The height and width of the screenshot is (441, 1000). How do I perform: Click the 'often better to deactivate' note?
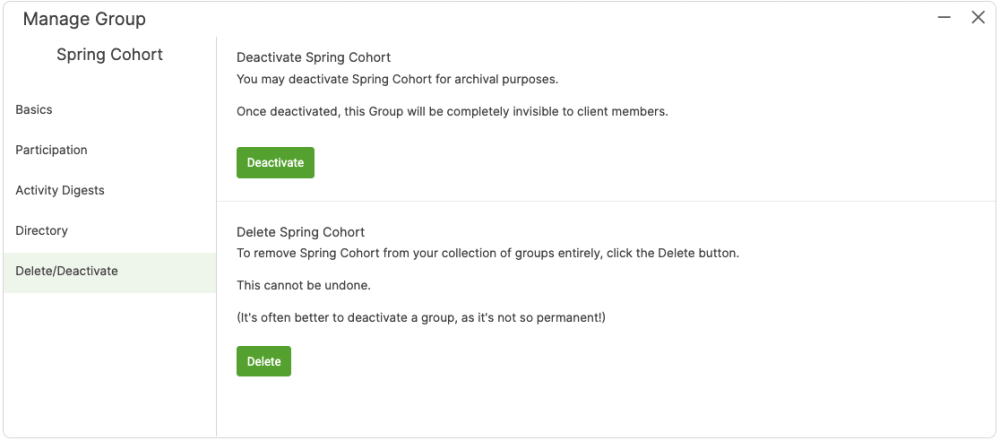[x=421, y=318]
